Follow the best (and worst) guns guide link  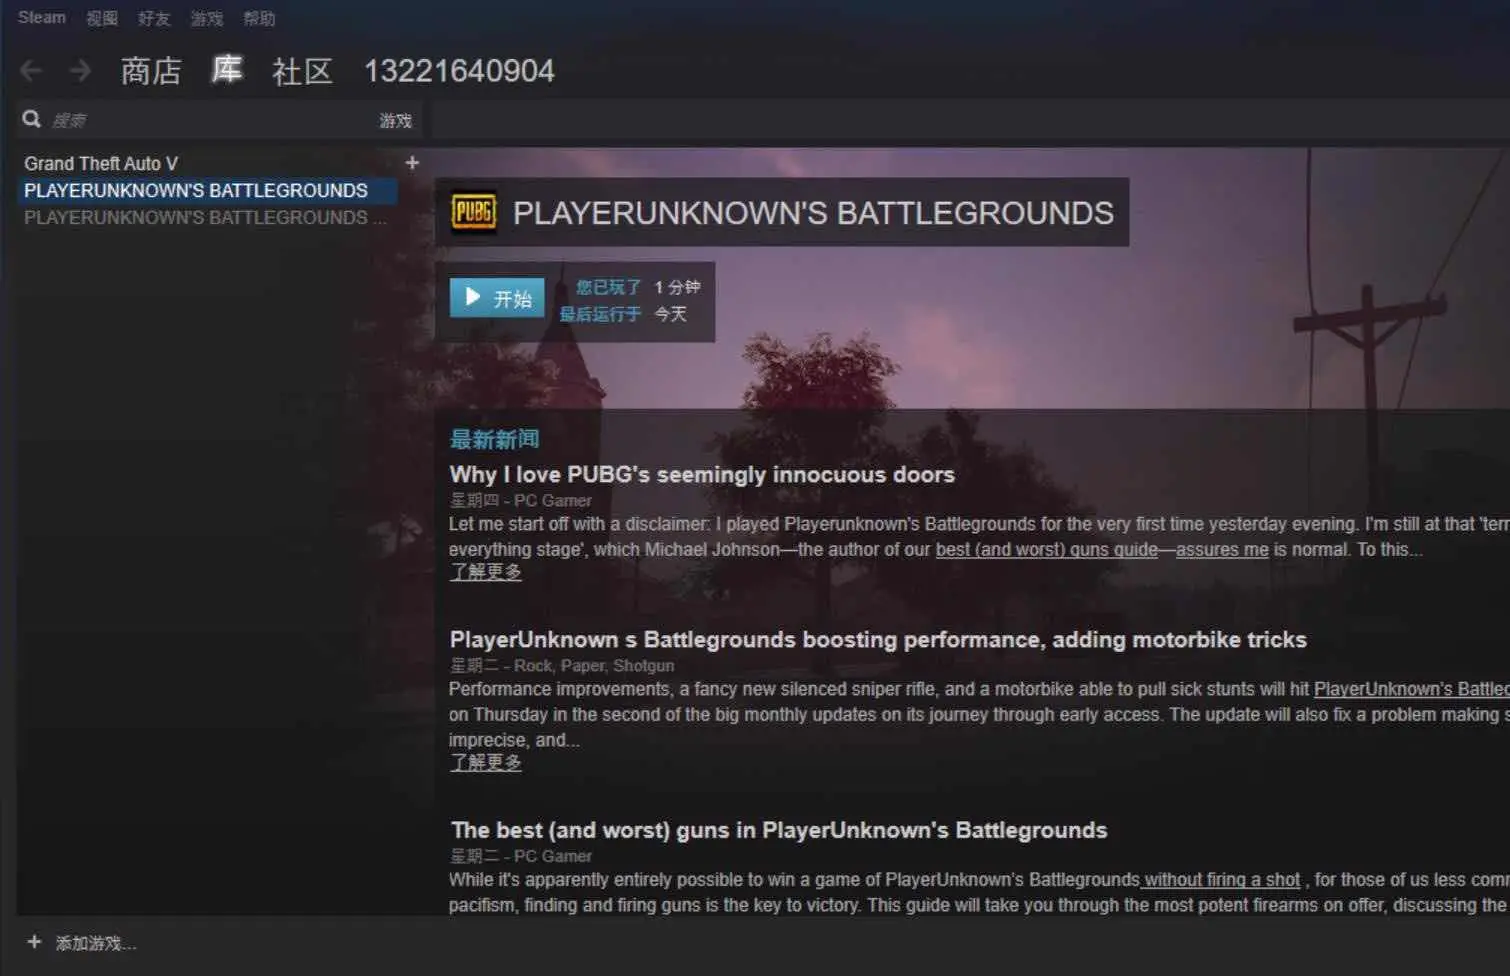(x=1046, y=549)
